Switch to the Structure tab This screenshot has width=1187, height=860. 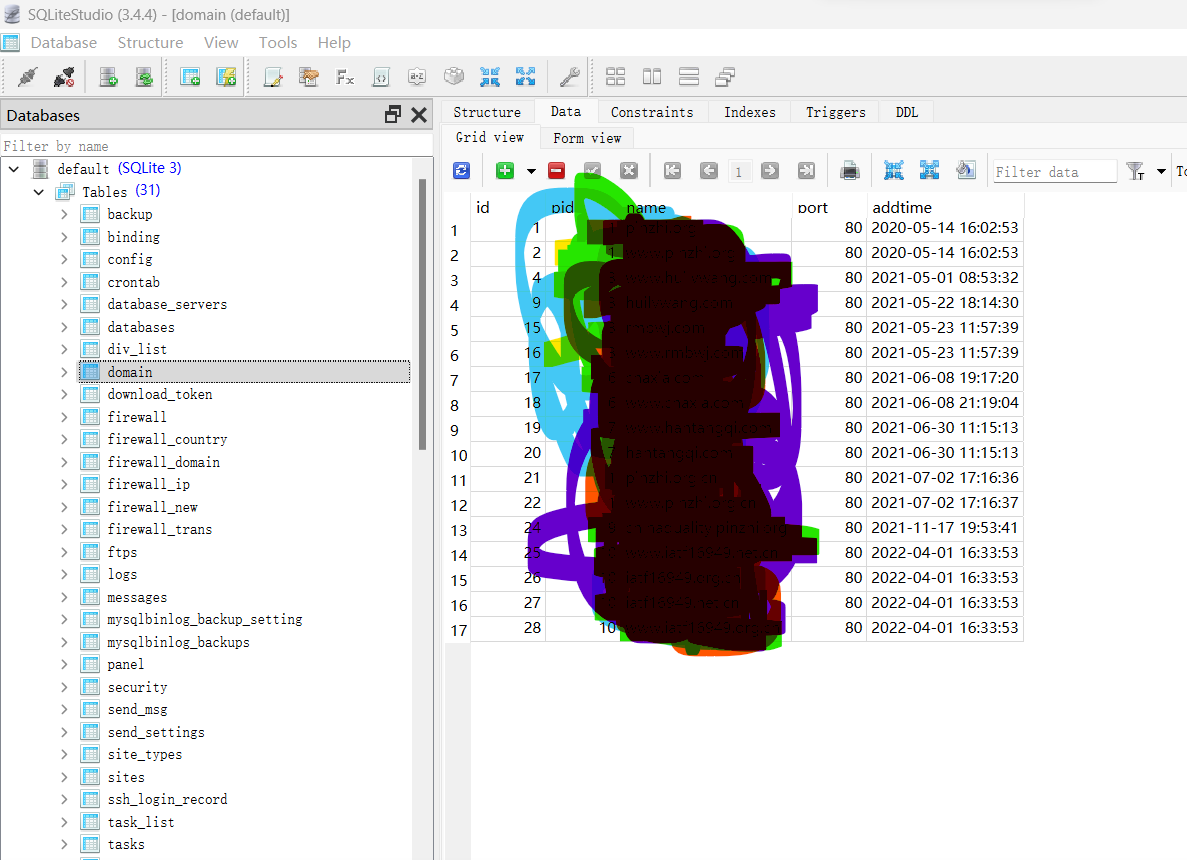[487, 112]
